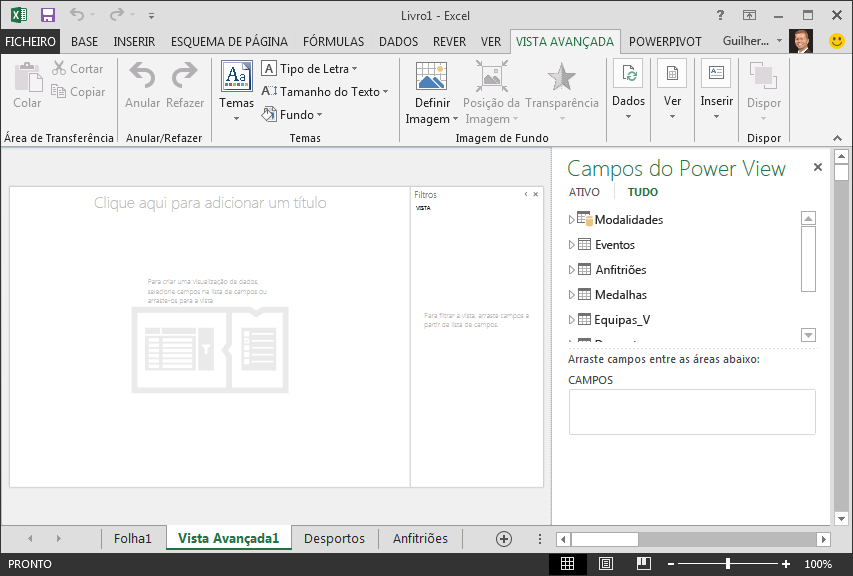
Task: Add a new sheet with the plus button
Action: click(x=504, y=538)
